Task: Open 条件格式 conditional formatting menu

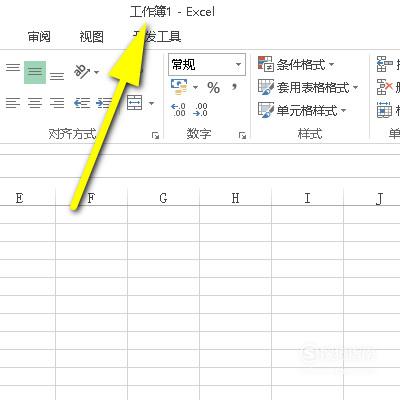Action: pyautogui.click(x=296, y=64)
